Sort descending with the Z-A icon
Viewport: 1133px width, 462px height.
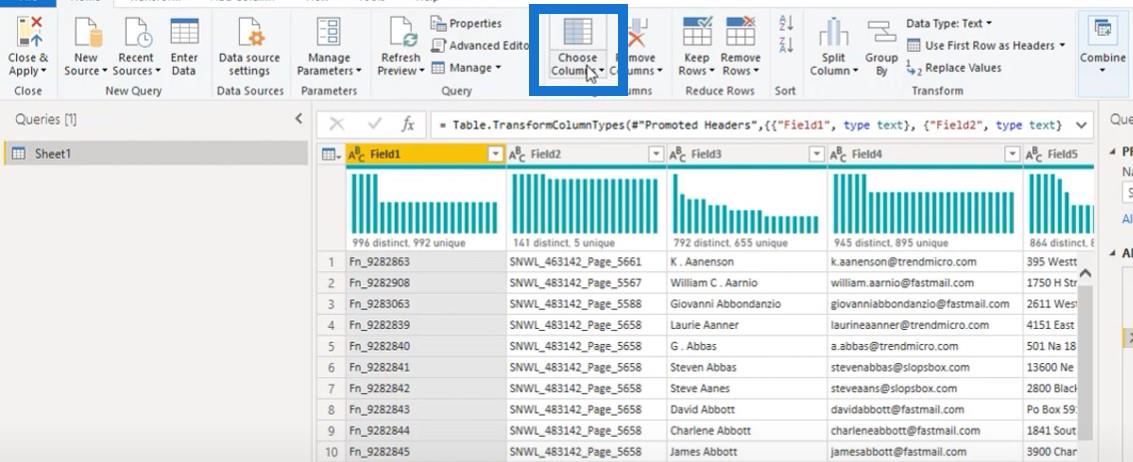coord(786,46)
